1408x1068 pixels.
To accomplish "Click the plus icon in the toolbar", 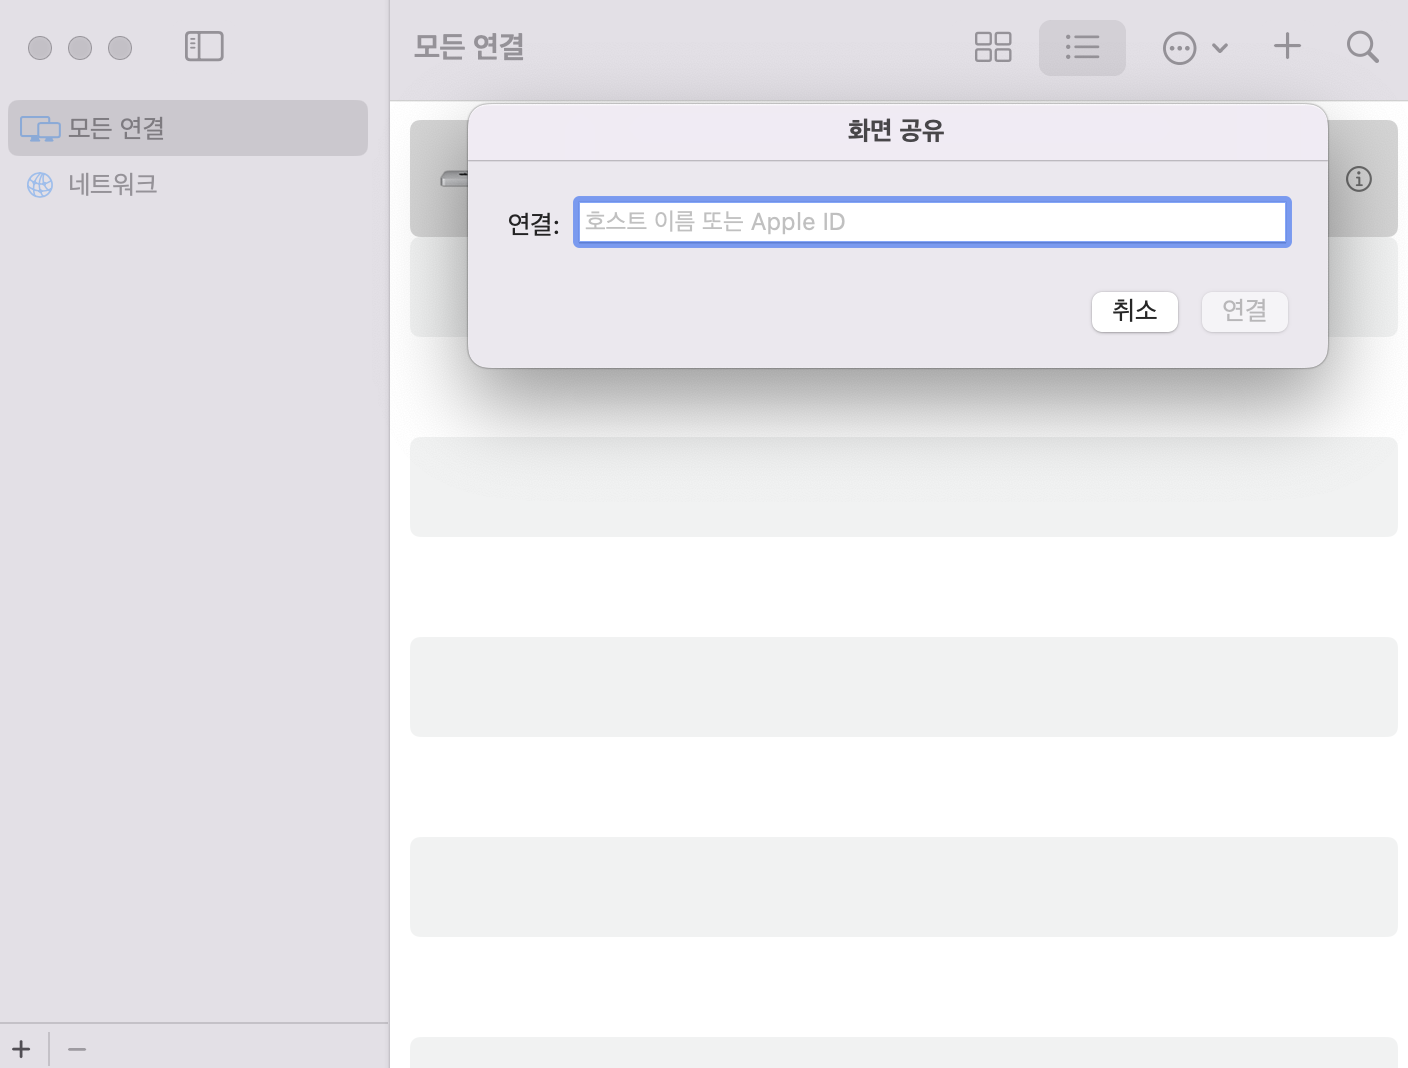I will 1287,46.
